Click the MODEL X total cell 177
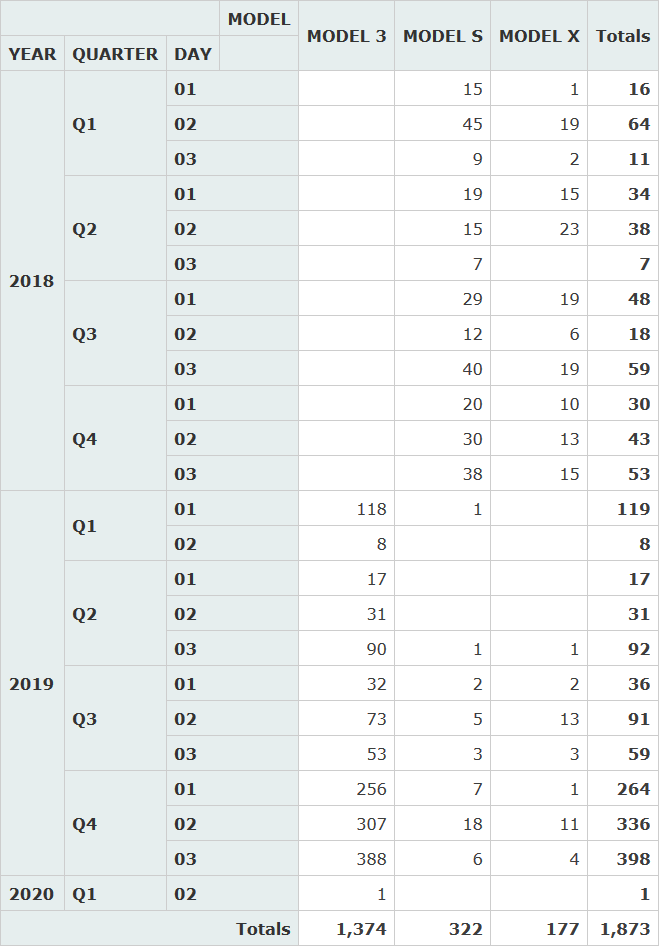659x946 pixels. [x=562, y=929]
